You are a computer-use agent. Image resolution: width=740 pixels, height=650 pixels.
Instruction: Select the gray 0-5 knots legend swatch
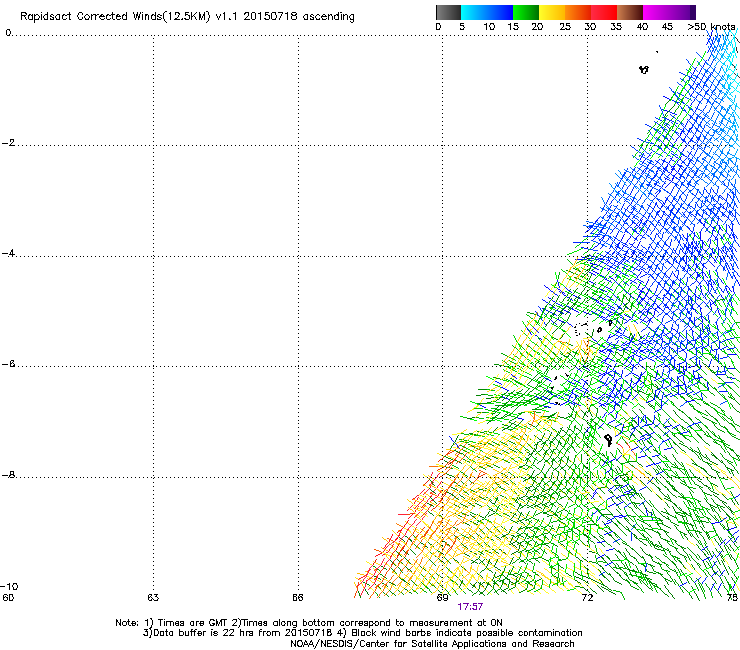[448, 12]
